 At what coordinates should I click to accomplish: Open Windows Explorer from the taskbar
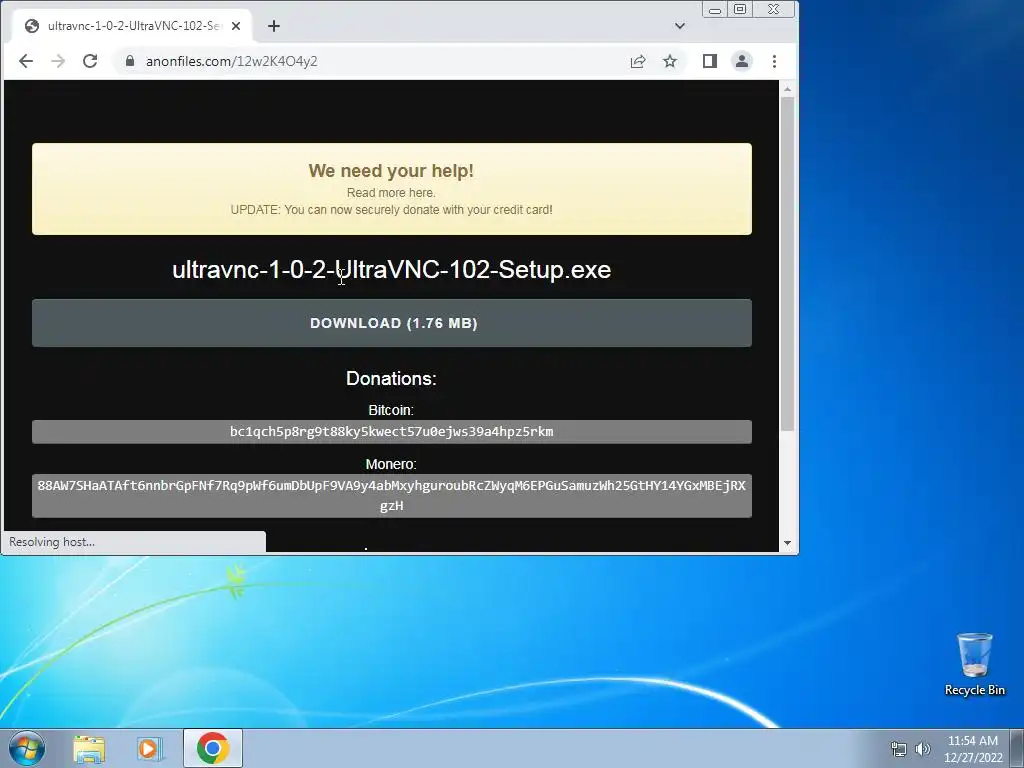click(89, 748)
